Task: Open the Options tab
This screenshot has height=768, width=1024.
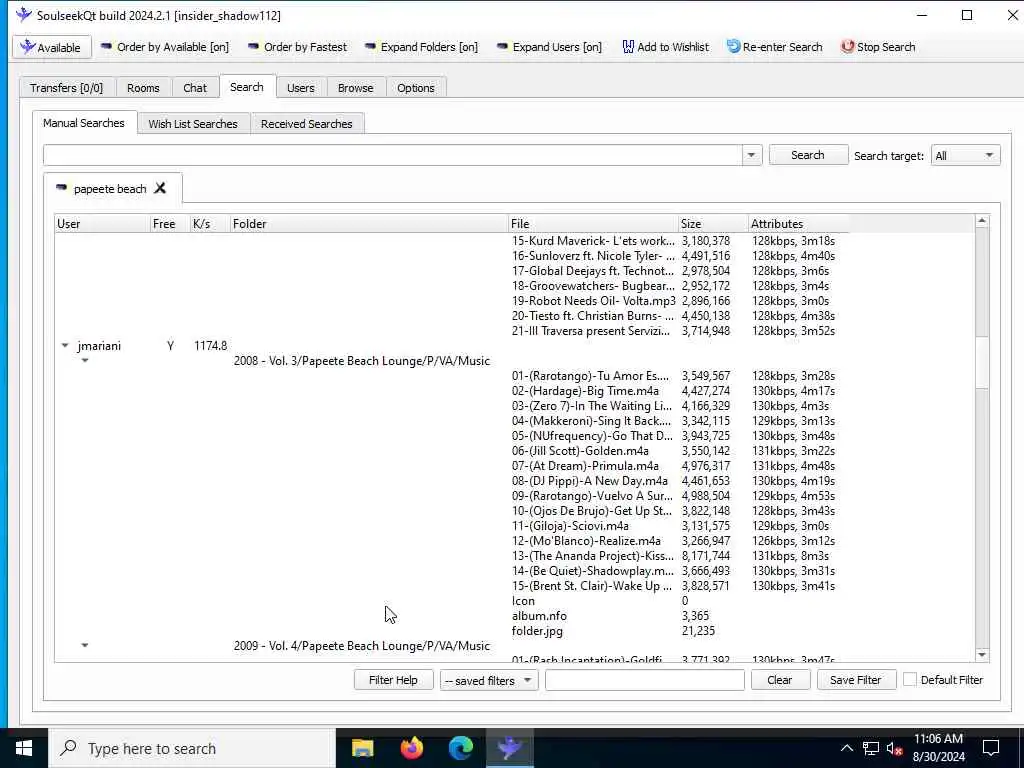Action: 415,88
